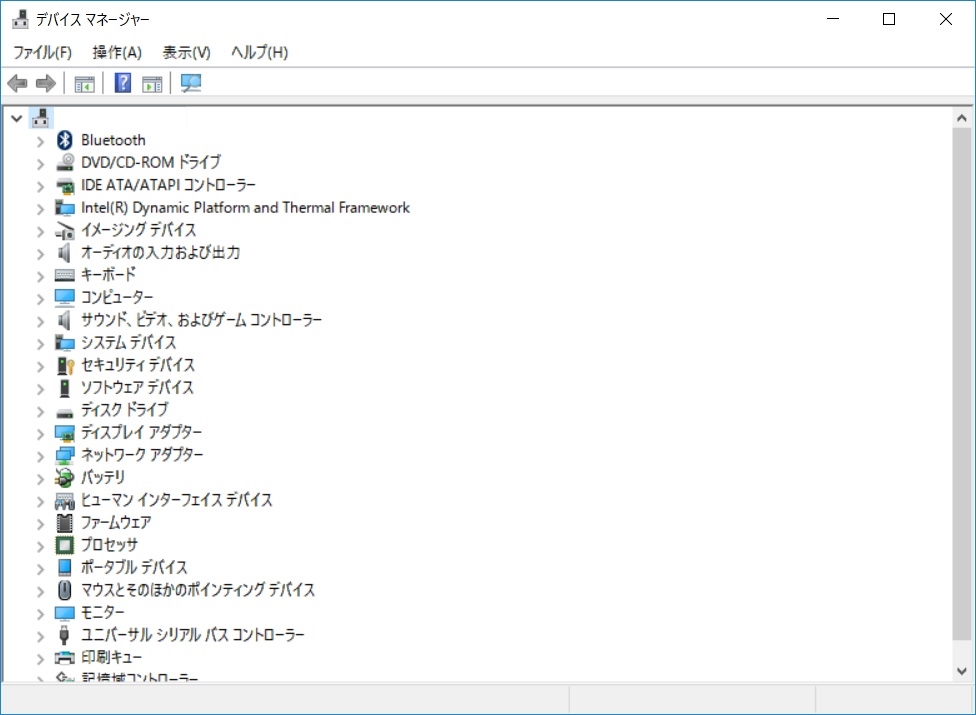Image resolution: width=976 pixels, height=715 pixels.
Task: Select the モニター label
Action: 103,612
